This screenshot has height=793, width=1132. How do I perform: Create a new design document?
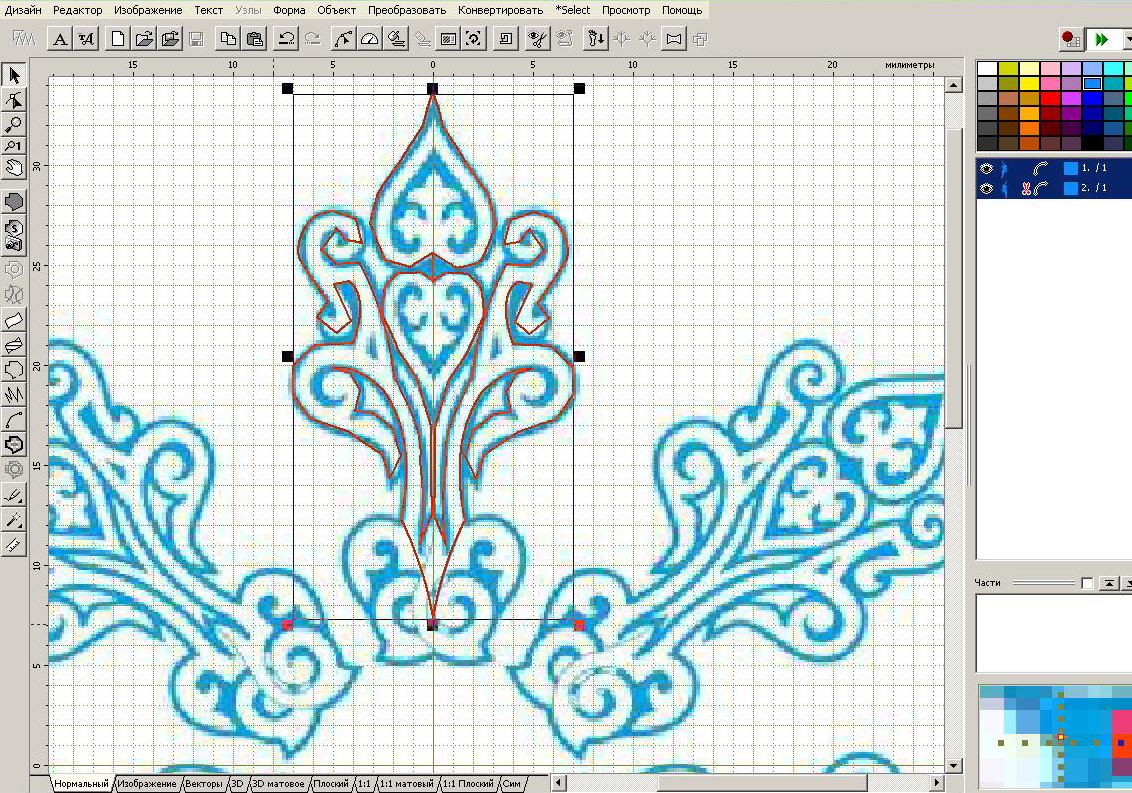[x=118, y=39]
